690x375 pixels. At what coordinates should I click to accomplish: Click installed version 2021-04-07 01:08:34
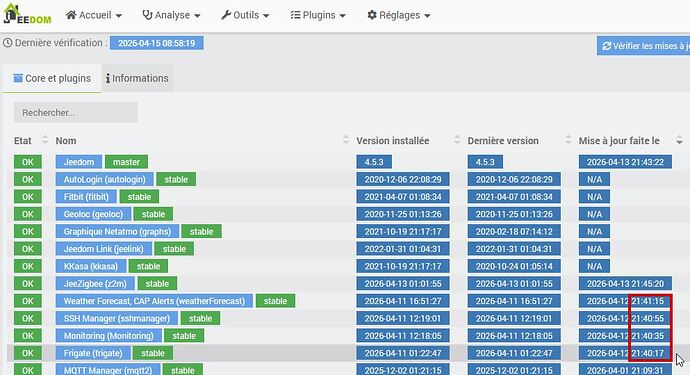[403, 197]
